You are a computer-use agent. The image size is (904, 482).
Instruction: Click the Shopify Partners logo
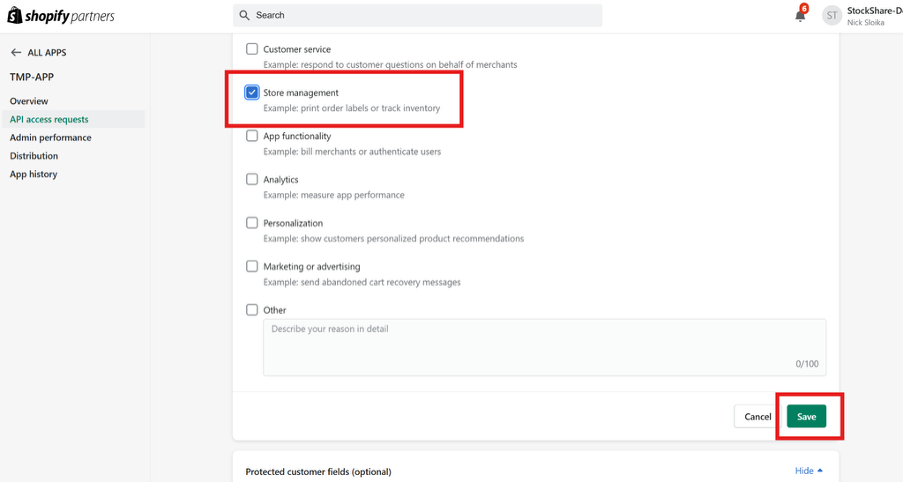(62, 15)
